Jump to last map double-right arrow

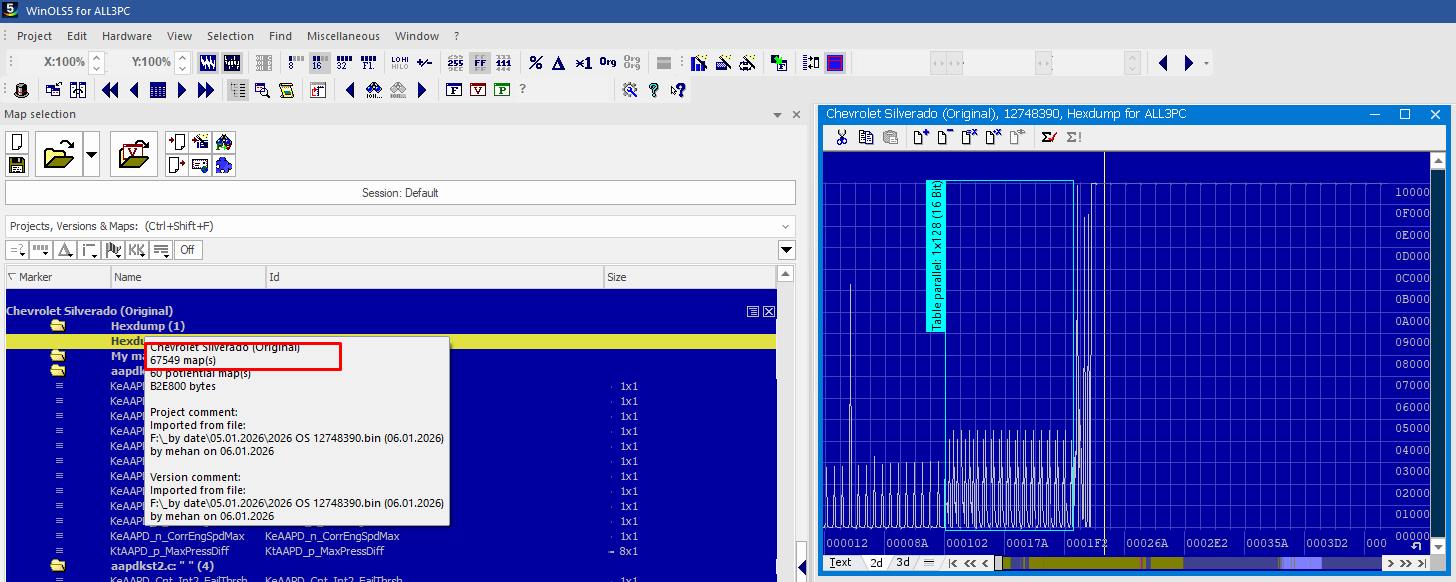coord(206,90)
